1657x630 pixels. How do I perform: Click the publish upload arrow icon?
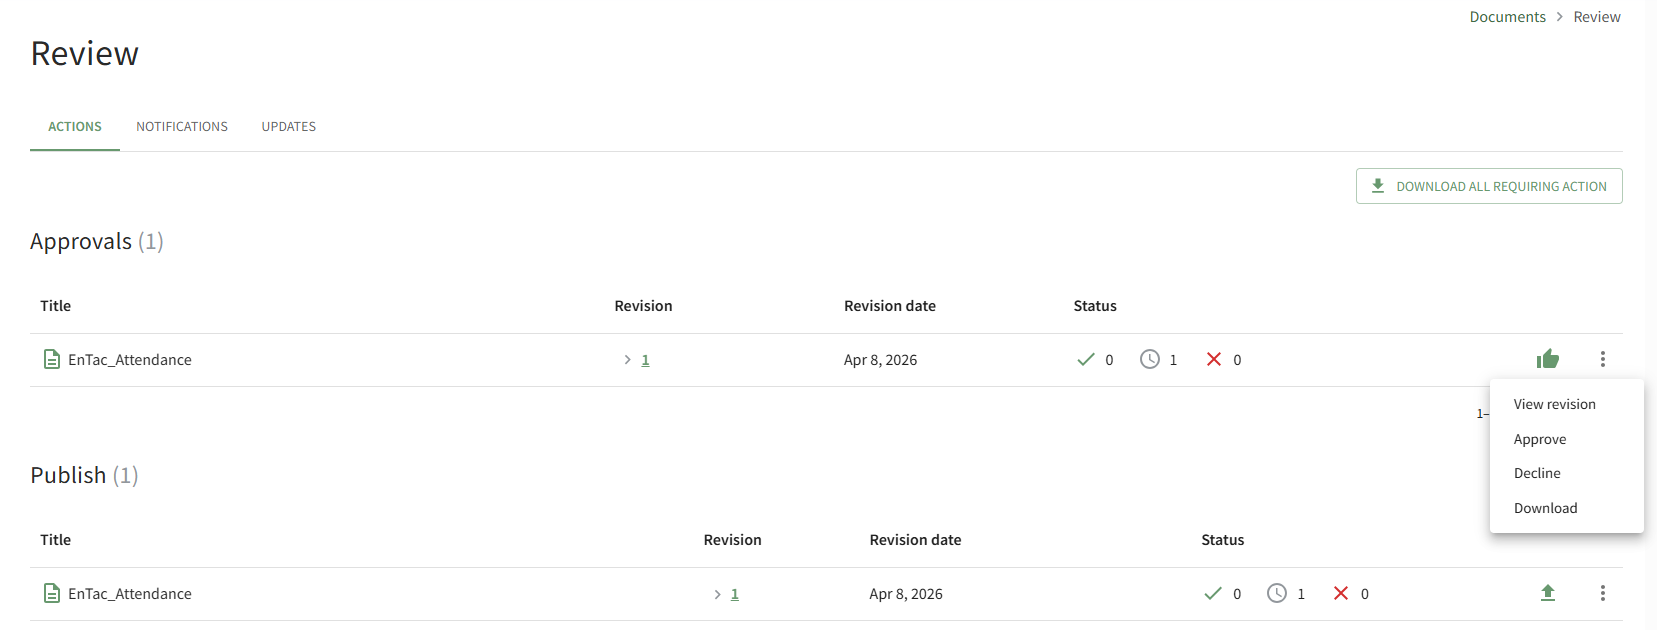[1547, 593]
